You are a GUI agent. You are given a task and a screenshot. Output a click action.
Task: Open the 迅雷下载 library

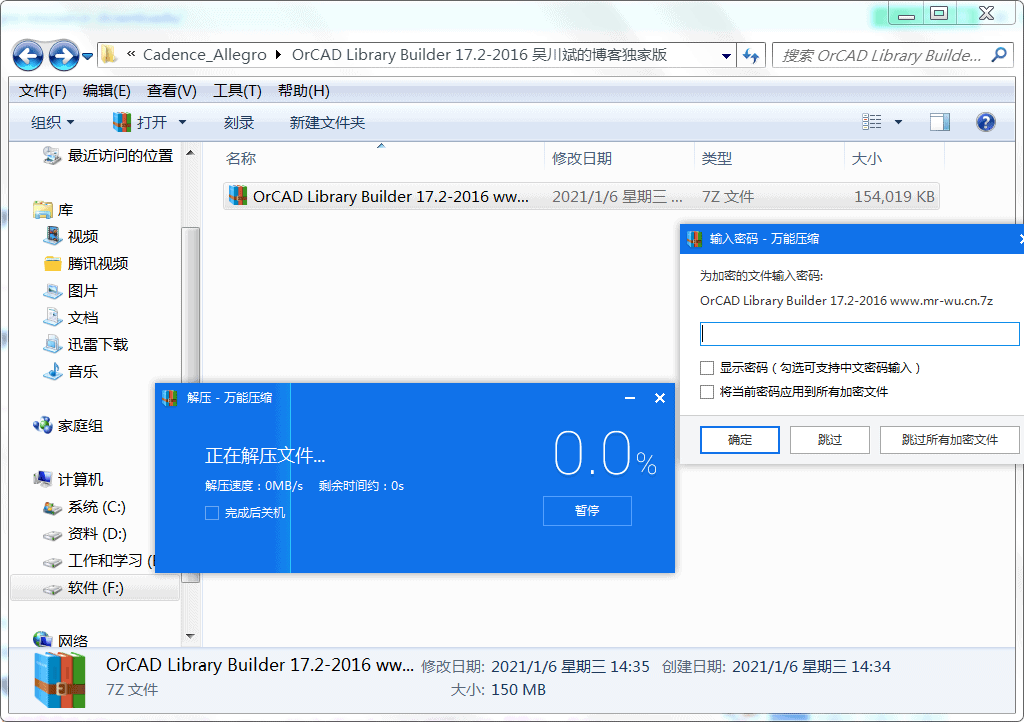coord(86,345)
